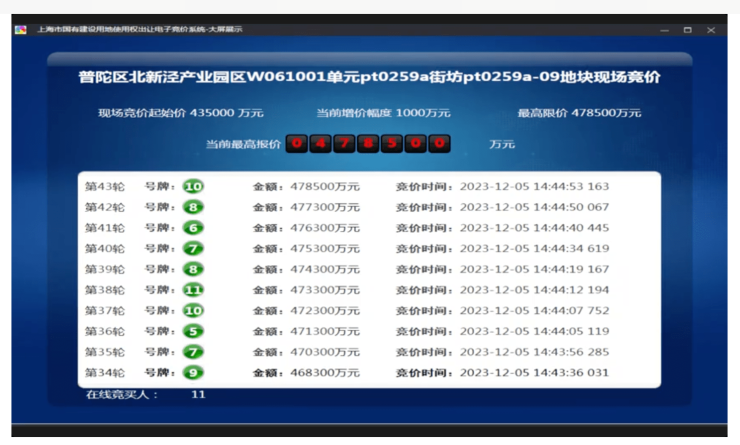
Task: Click the bid time 2023-12-05 14:44:19 167
Action: [x=534, y=270]
